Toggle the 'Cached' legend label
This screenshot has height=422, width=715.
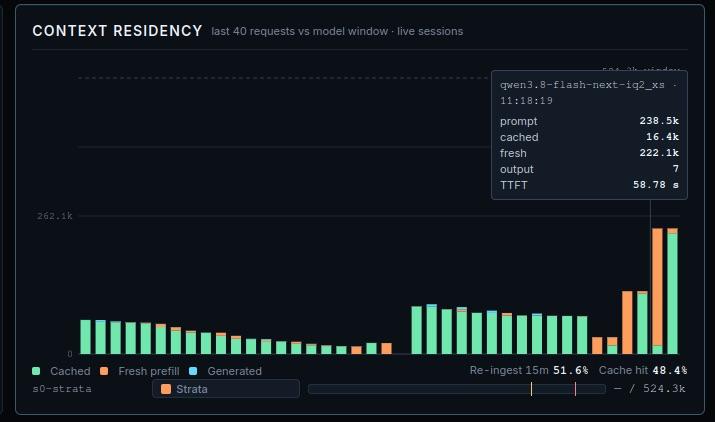point(70,371)
